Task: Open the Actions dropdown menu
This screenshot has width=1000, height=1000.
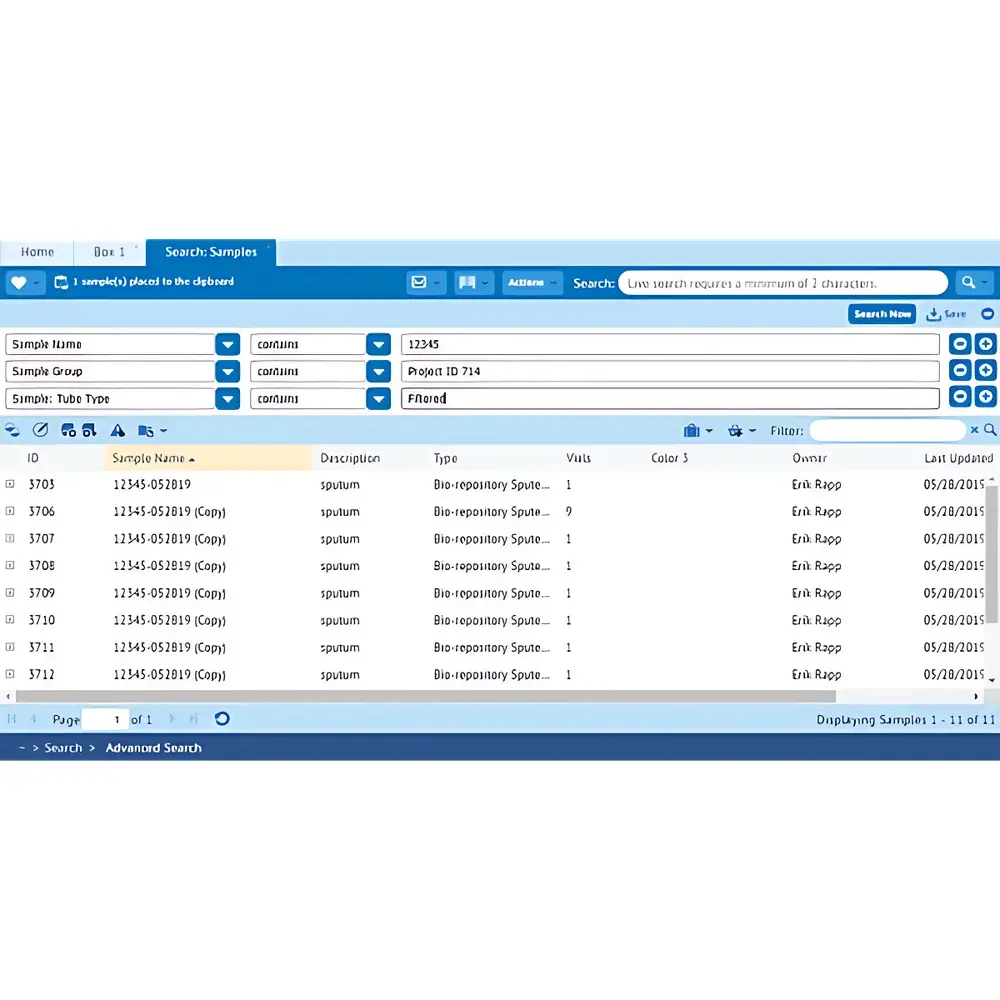Action: point(532,282)
